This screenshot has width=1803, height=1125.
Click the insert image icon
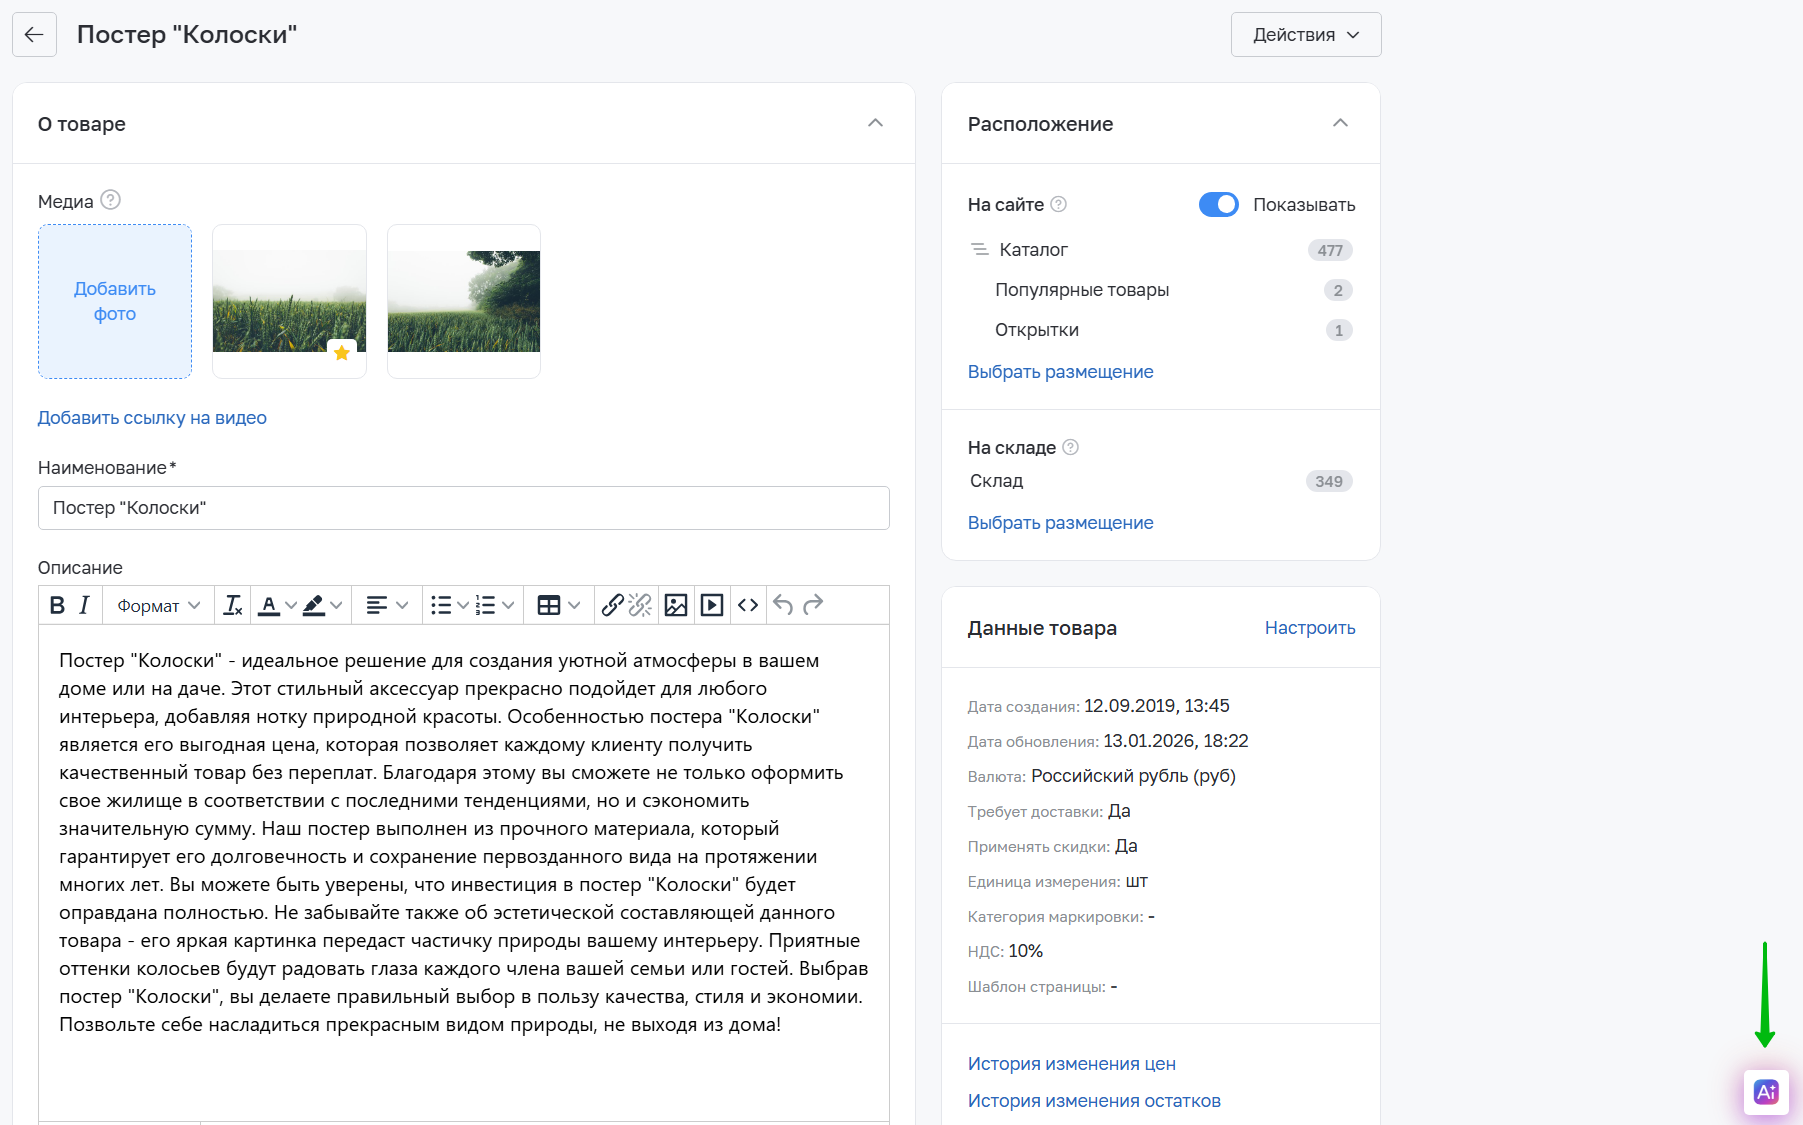point(676,605)
